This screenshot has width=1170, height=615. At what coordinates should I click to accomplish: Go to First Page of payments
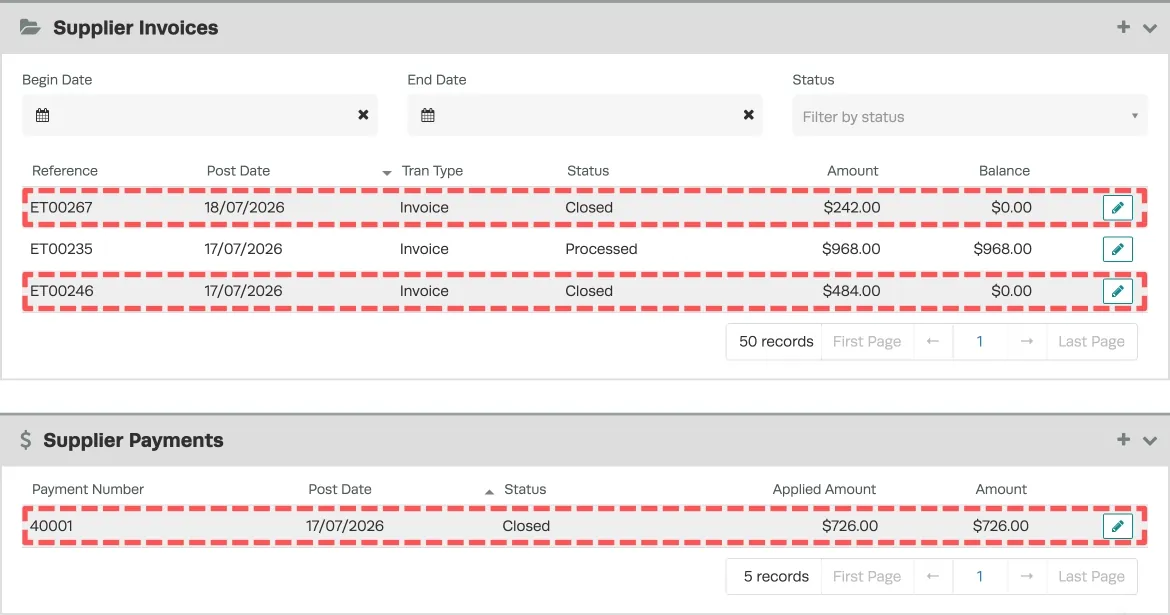tap(867, 577)
